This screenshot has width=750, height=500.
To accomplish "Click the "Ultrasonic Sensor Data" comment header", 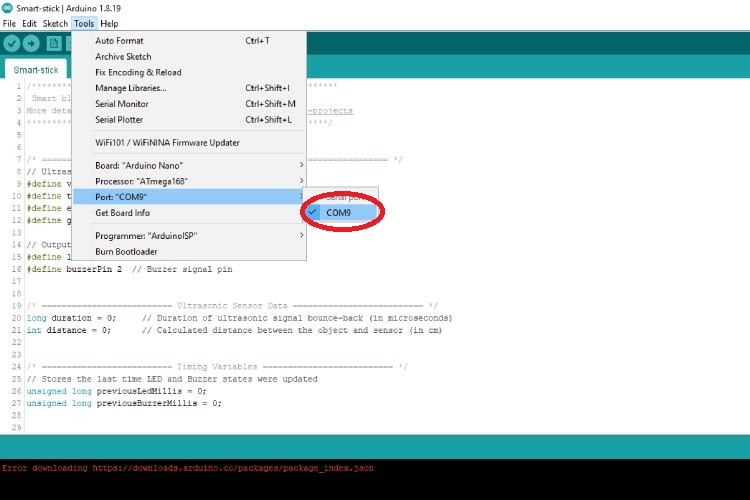I will (x=232, y=306).
